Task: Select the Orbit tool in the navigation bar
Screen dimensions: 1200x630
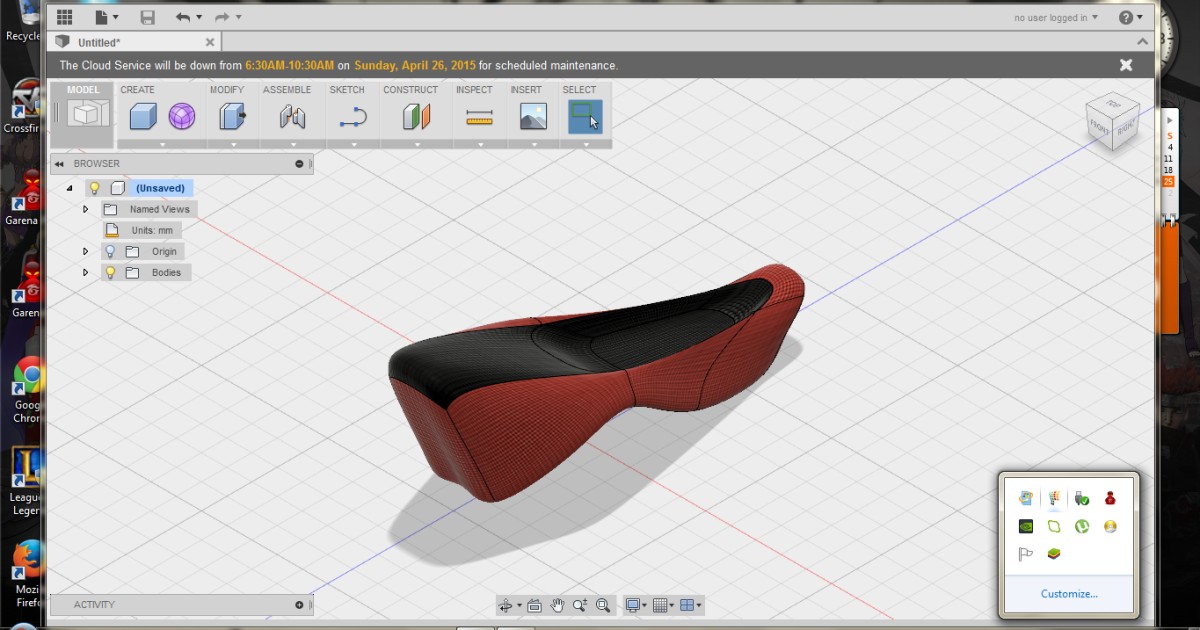Action: tap(506, 605)
